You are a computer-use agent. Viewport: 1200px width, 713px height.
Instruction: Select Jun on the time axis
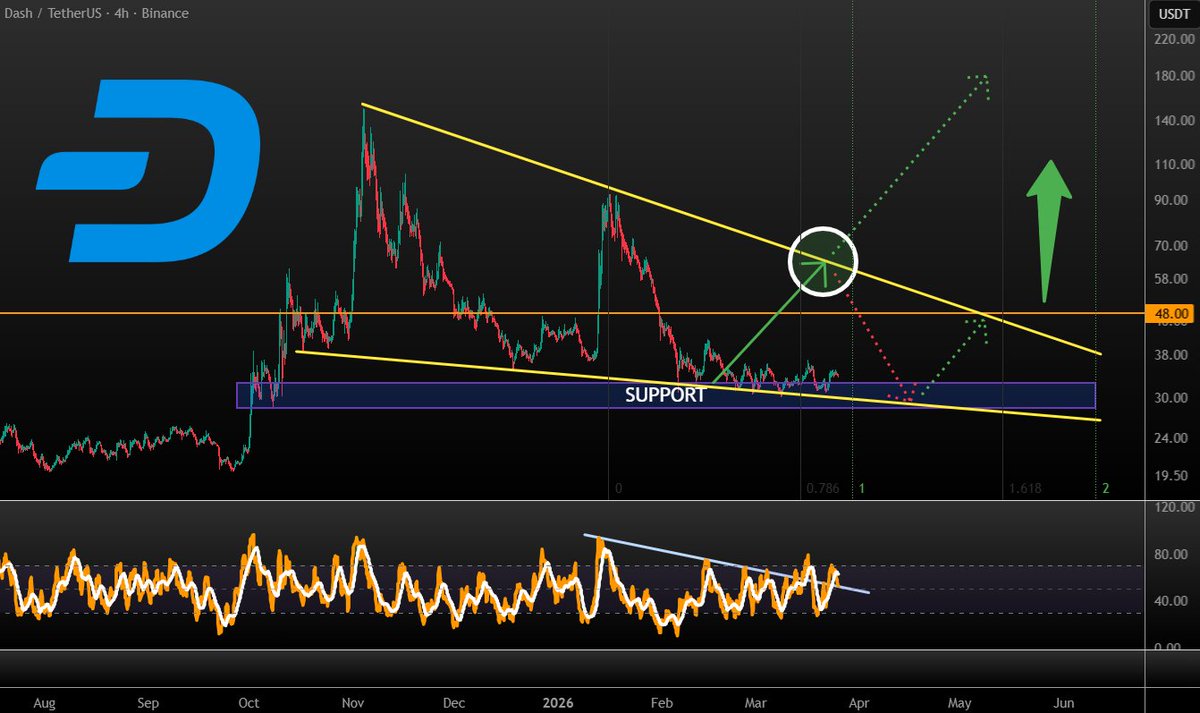point(1066,703)
